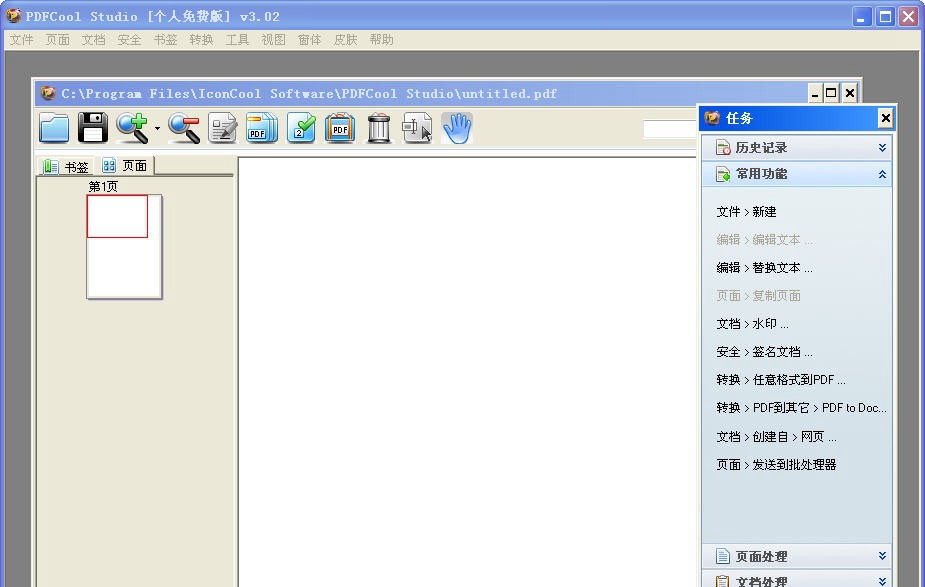This screenshot has height=587, width=925.
Task: Maximize the PDFCool Studio main window
Action: [885, 17]
